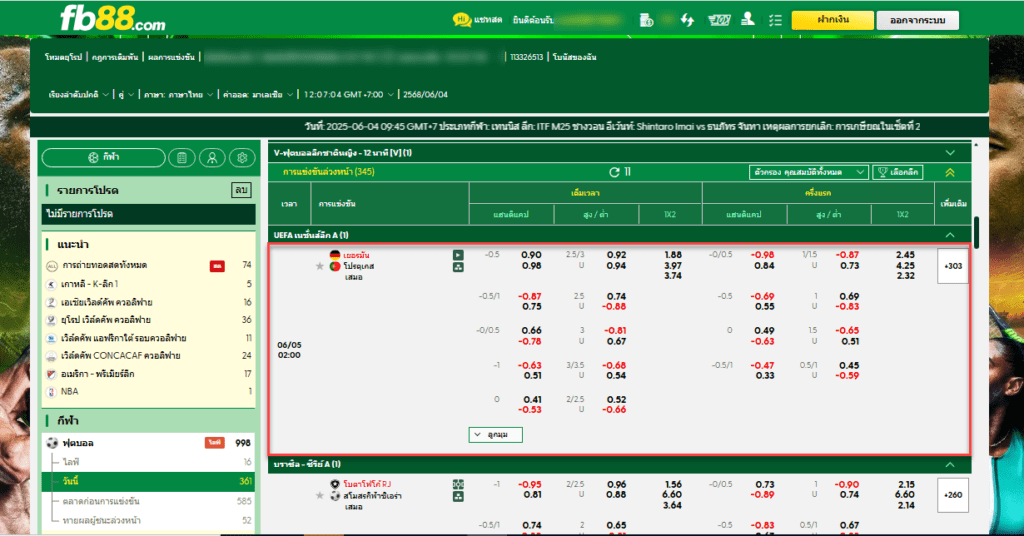This screenshot has width=1024, height=536.
Task: Bet Germany 1X2 home win odds 1.88
Action: tap(673, 255)
